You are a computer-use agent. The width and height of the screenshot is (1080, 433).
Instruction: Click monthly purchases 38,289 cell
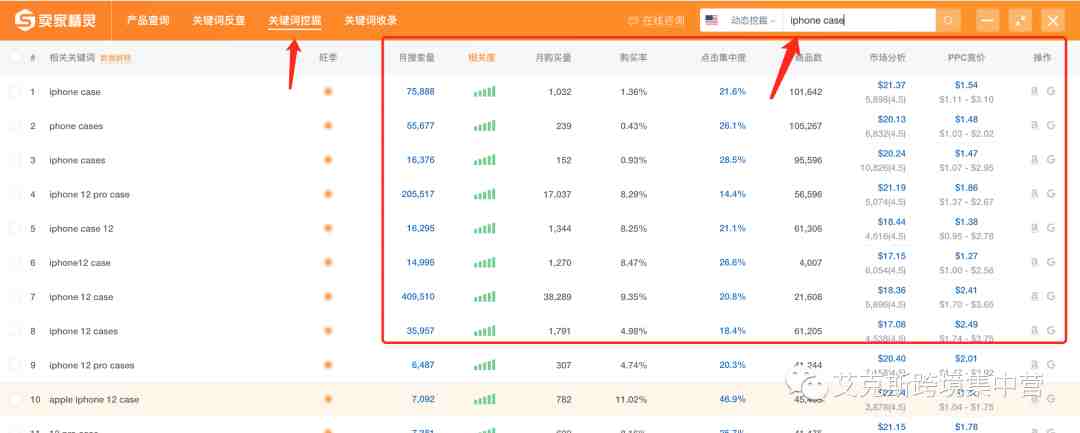coord(557,297)
